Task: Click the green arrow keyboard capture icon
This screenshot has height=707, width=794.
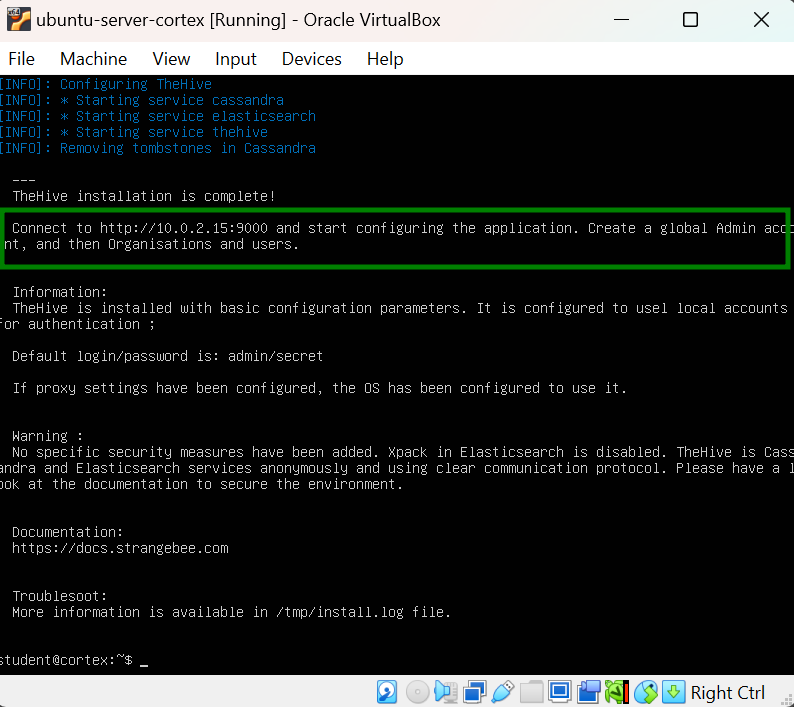Action: (x=673, y=692)
